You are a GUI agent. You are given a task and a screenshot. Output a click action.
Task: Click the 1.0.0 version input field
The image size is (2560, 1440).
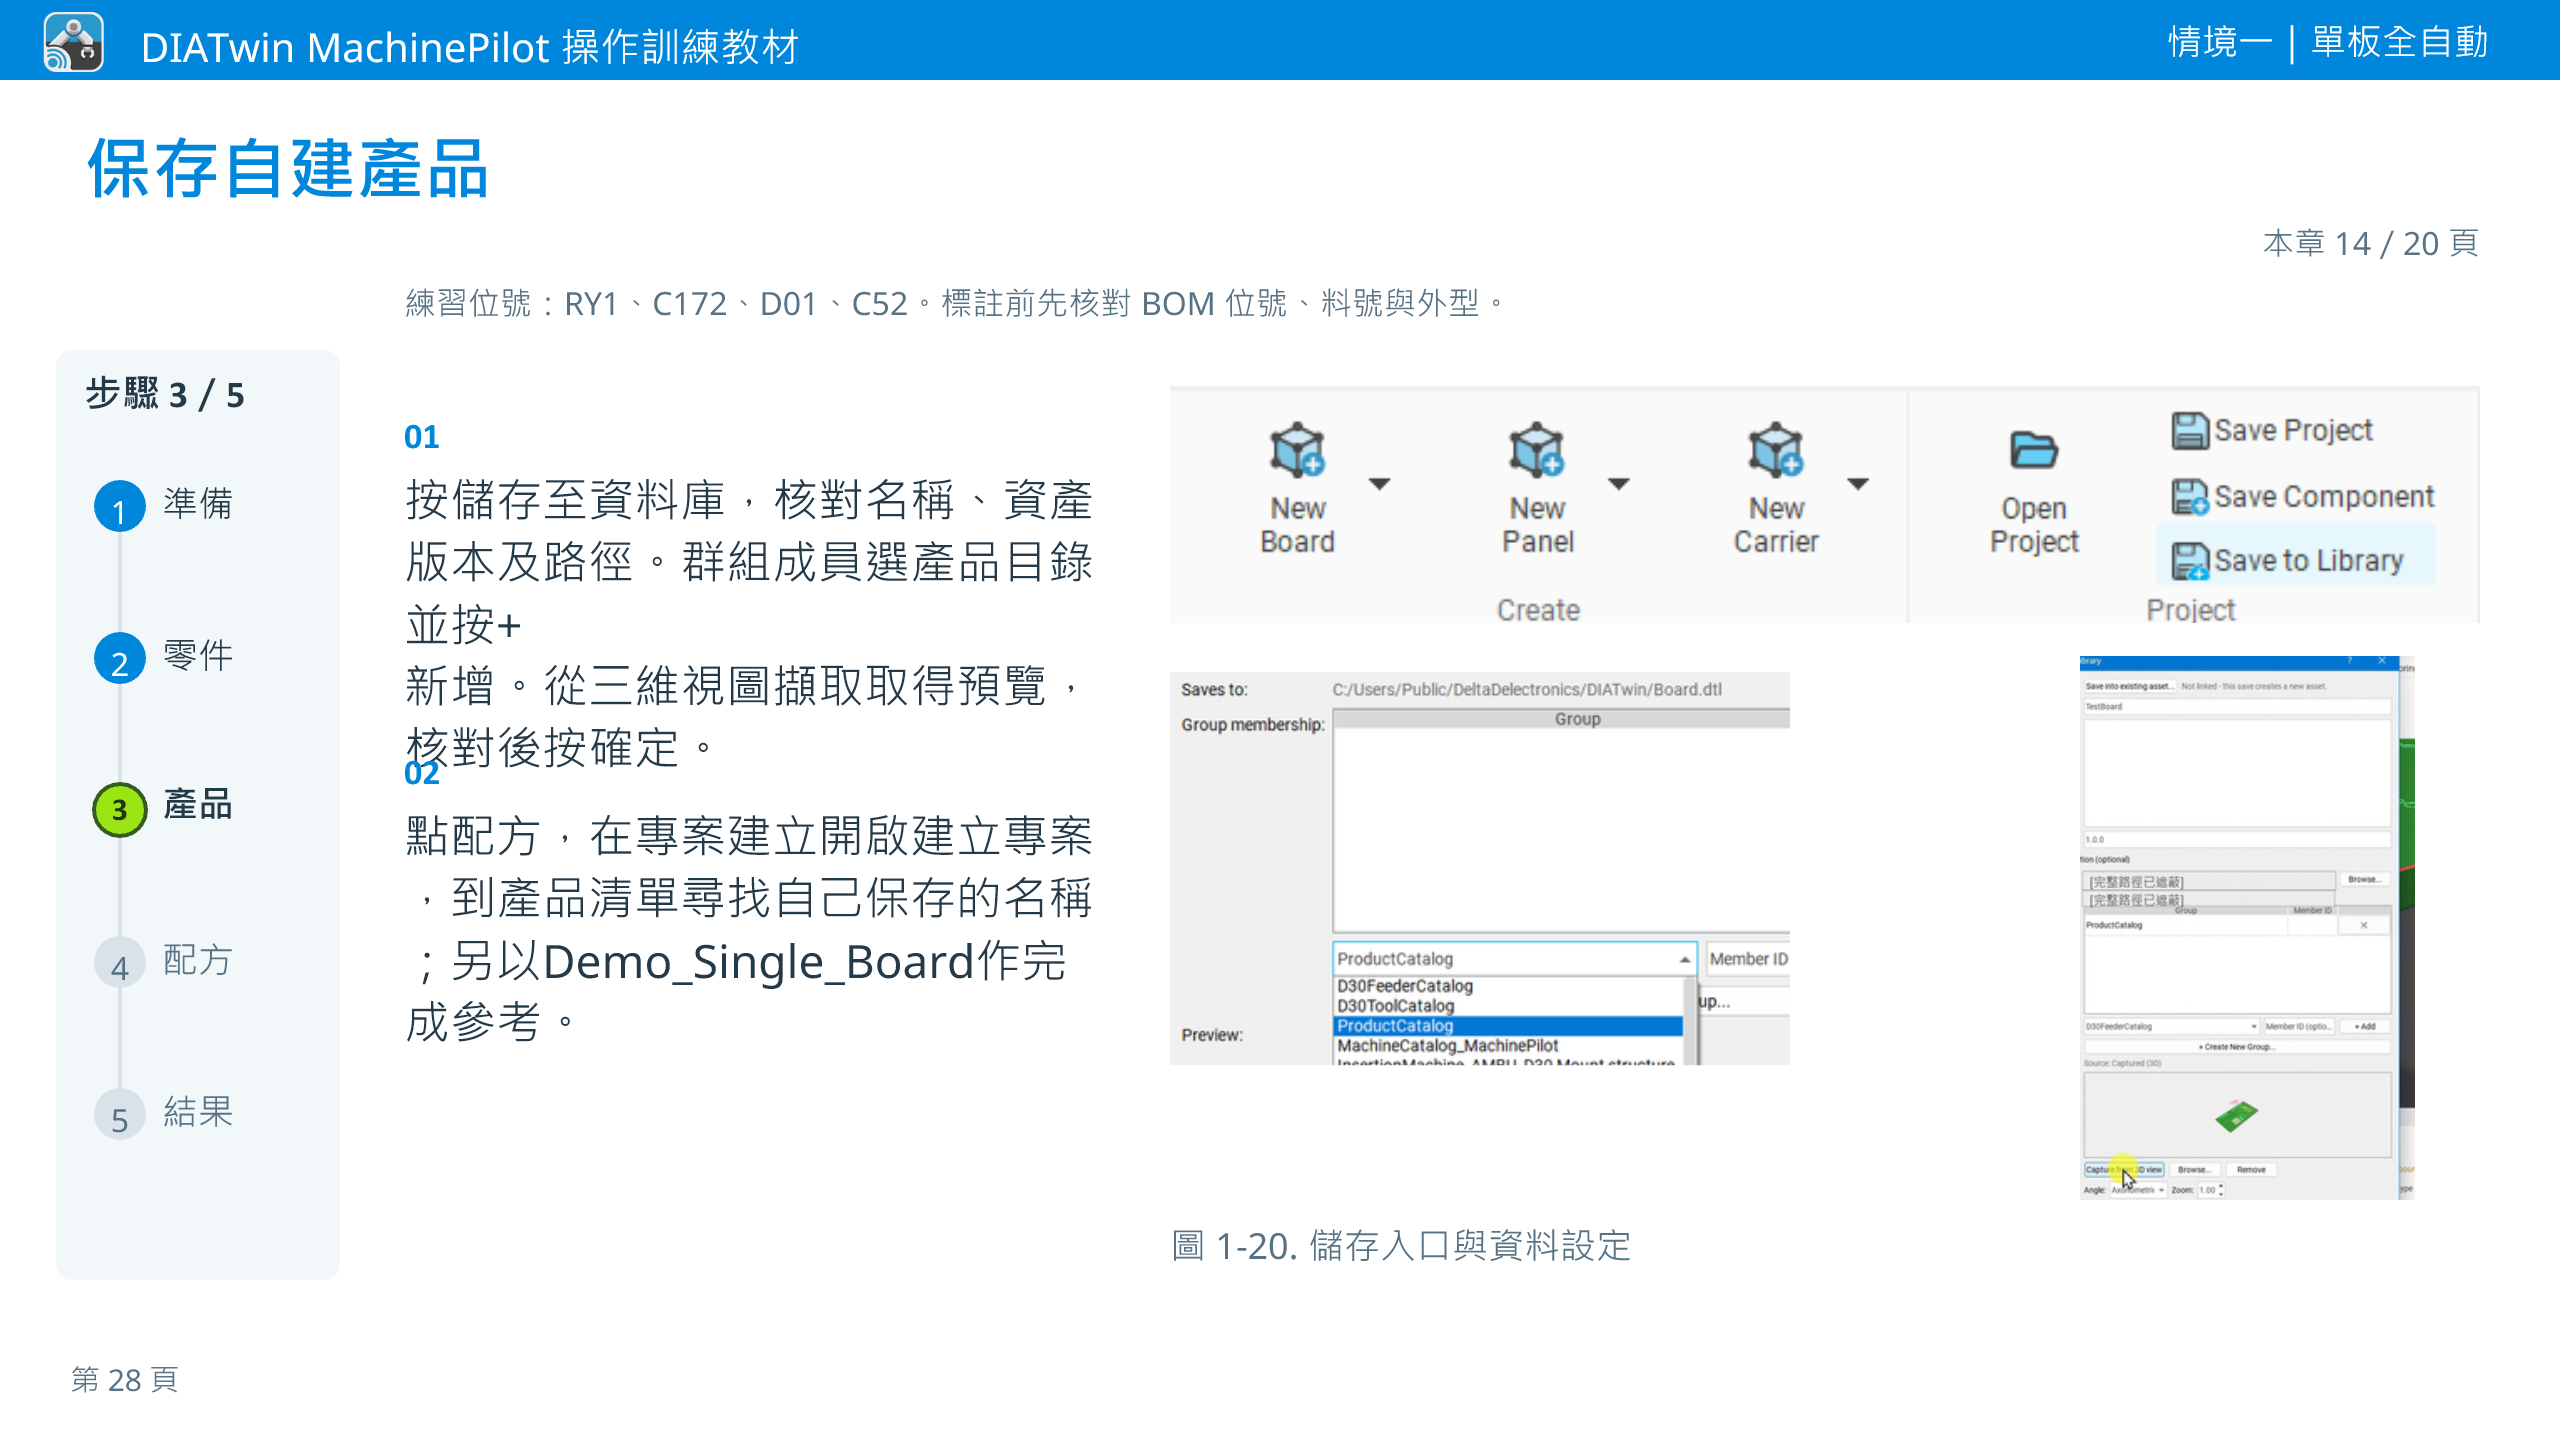[x=2237, y=840]
